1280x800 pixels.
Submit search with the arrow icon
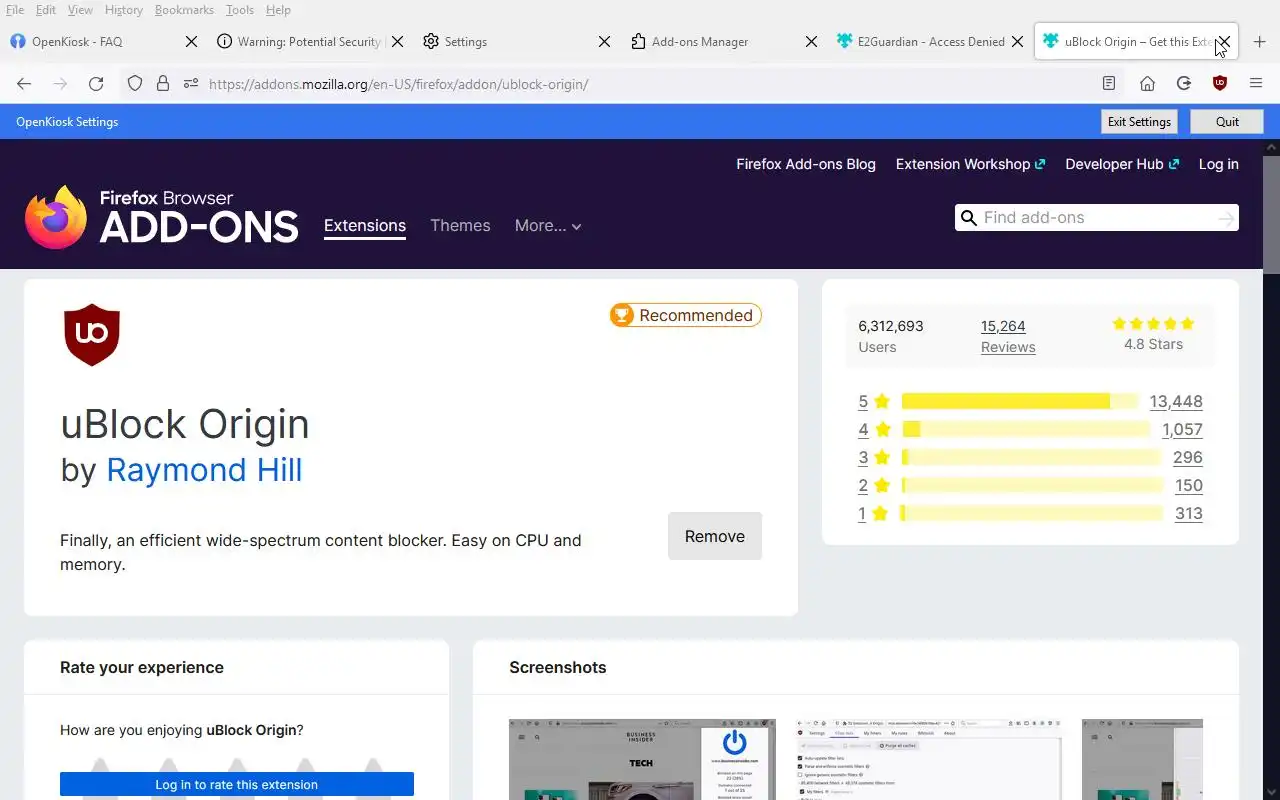point(1226,218)
